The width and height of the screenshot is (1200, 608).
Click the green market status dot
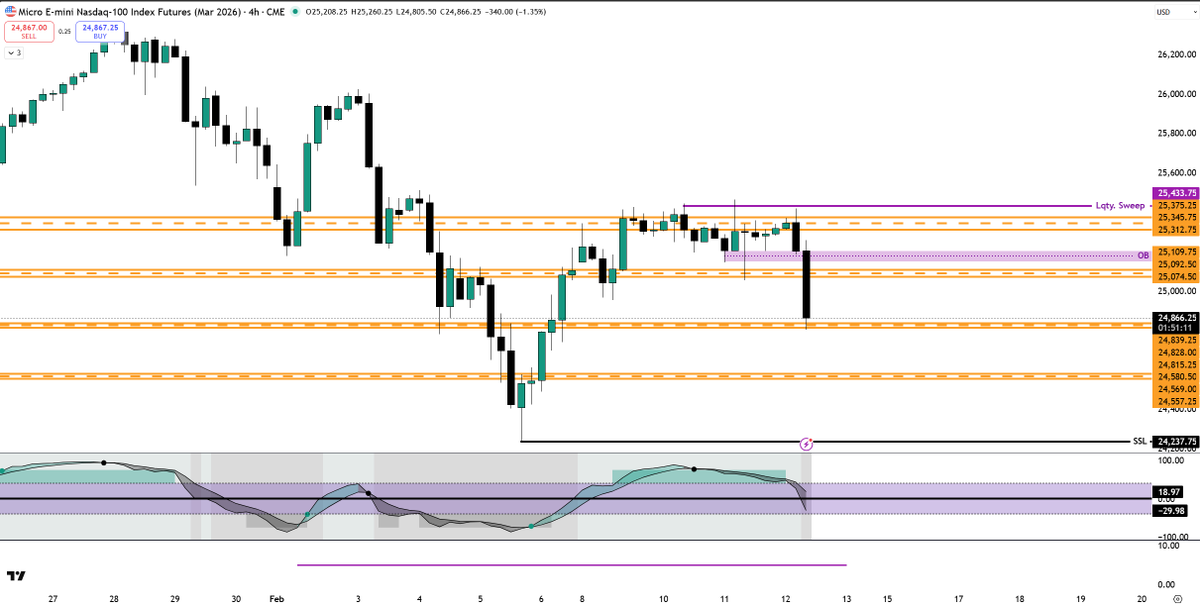(297, 12)
